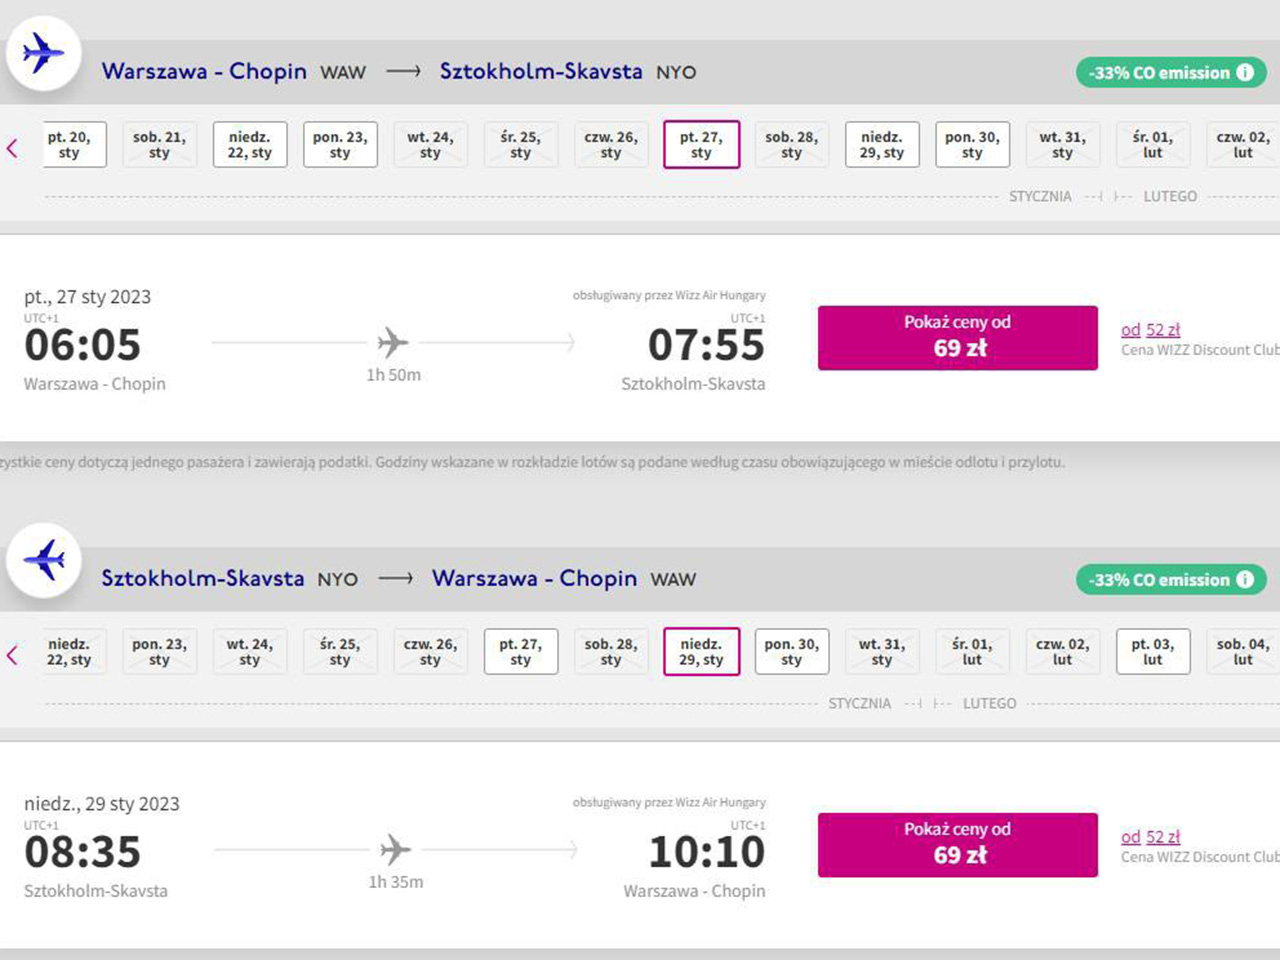
Task: Pick outbound date pon. 30, sty
Action: [x=972, y=145]
